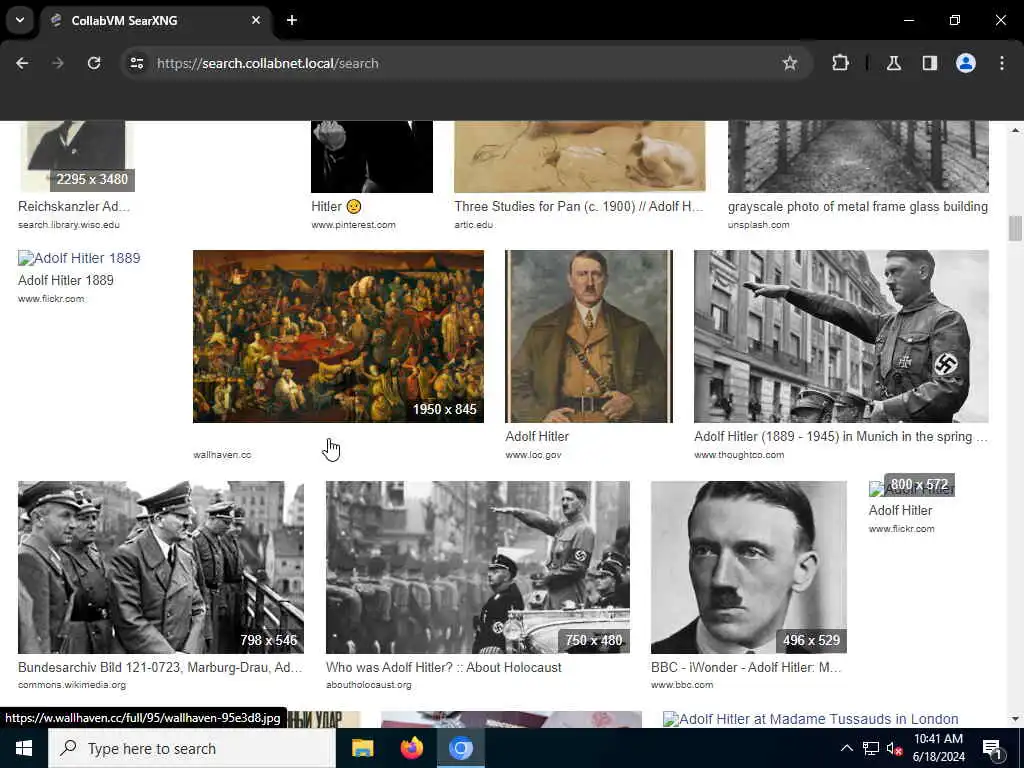Open the 750 x 480 parade photo thumbnail

(478, 568)
